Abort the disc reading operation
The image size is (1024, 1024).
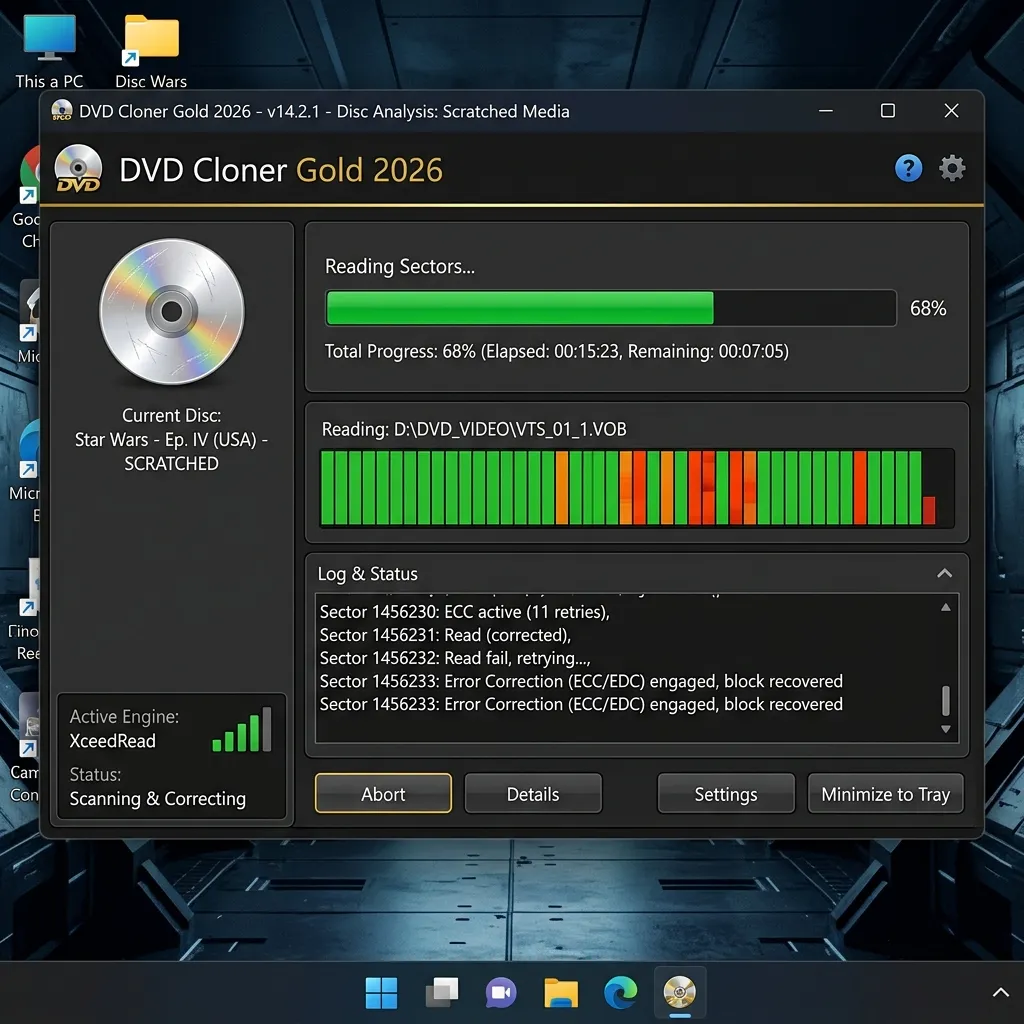coord(383,793)
